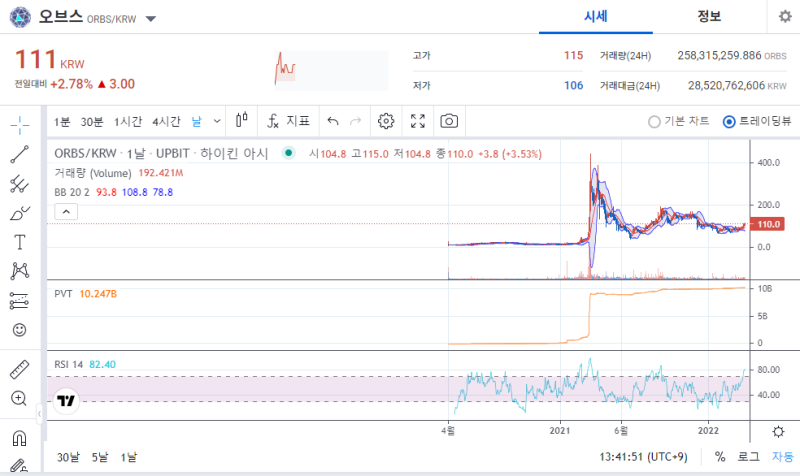
Task: Open the indicators (지표) menu
Action: 289,121
